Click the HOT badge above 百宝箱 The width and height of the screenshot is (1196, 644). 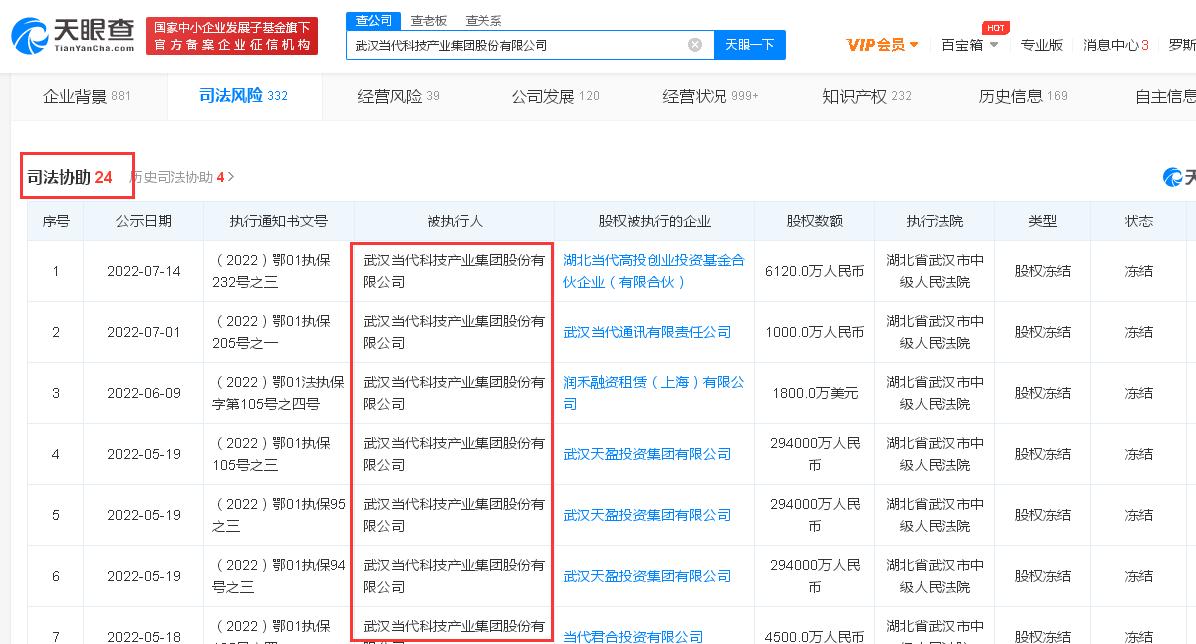pyautogui.click(x=995, y=28)
